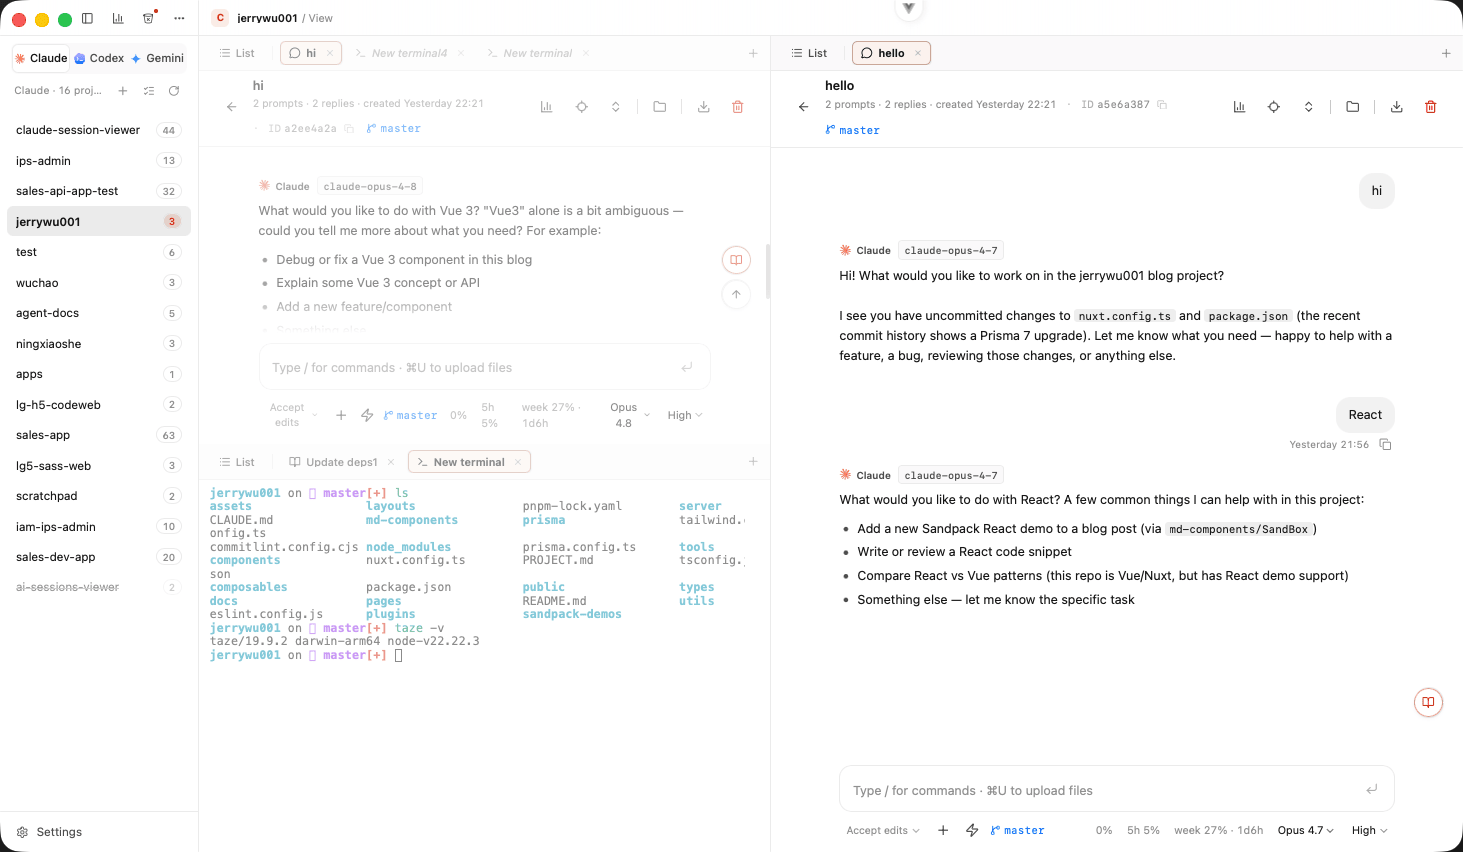The width and height of the screenshot is (1463, 852).
Task: Open the Accept edits dropdown in the hi pane
Action: (294, 415)
